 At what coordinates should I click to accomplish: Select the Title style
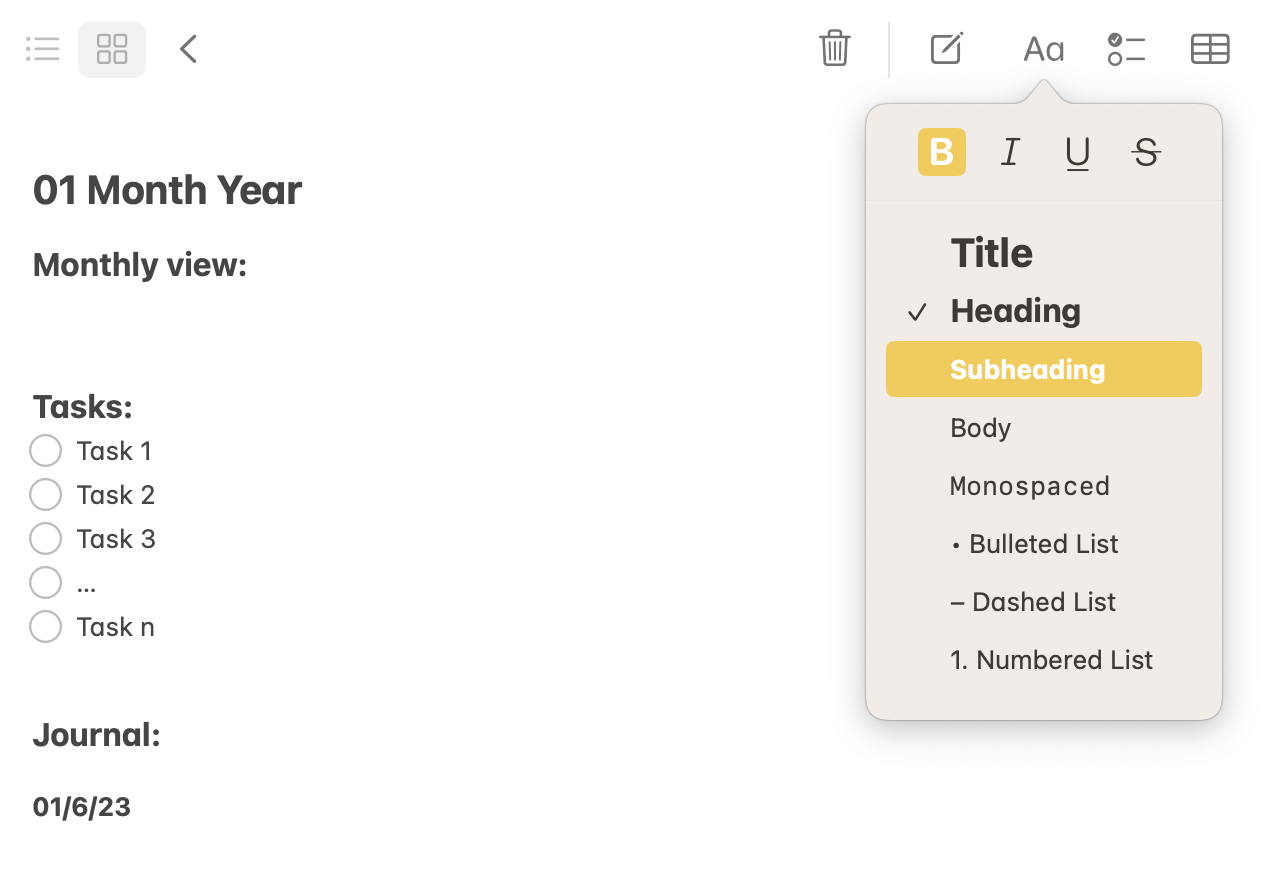[991, 253]
